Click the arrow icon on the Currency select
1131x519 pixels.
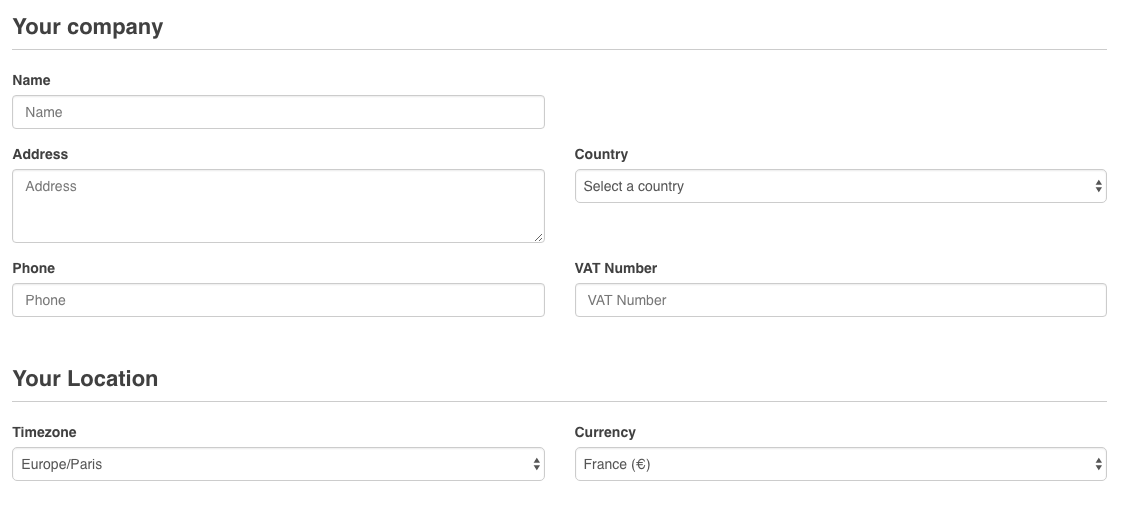[1098, 464]
